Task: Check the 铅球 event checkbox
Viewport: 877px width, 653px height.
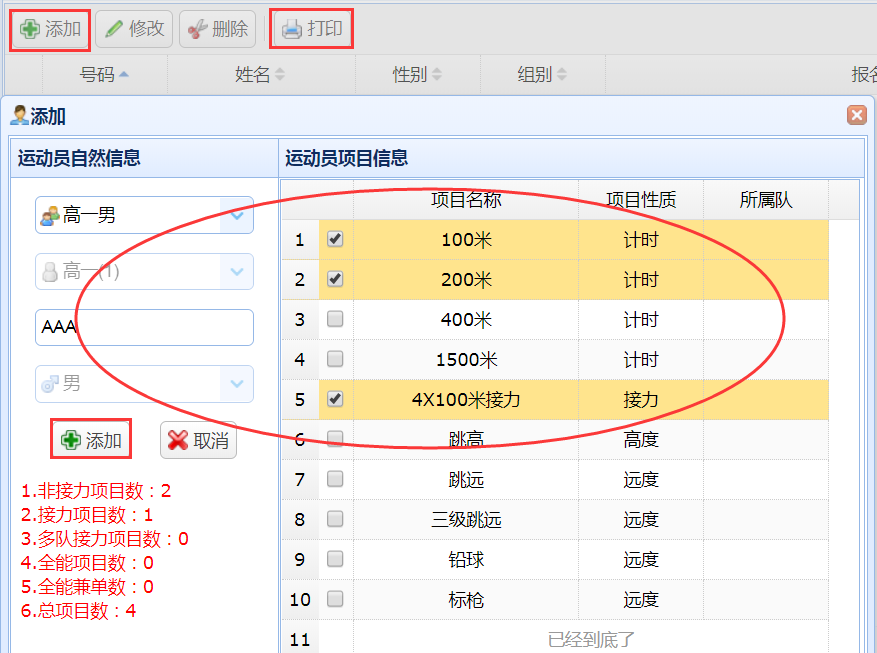Action: [x=335, y=559]
